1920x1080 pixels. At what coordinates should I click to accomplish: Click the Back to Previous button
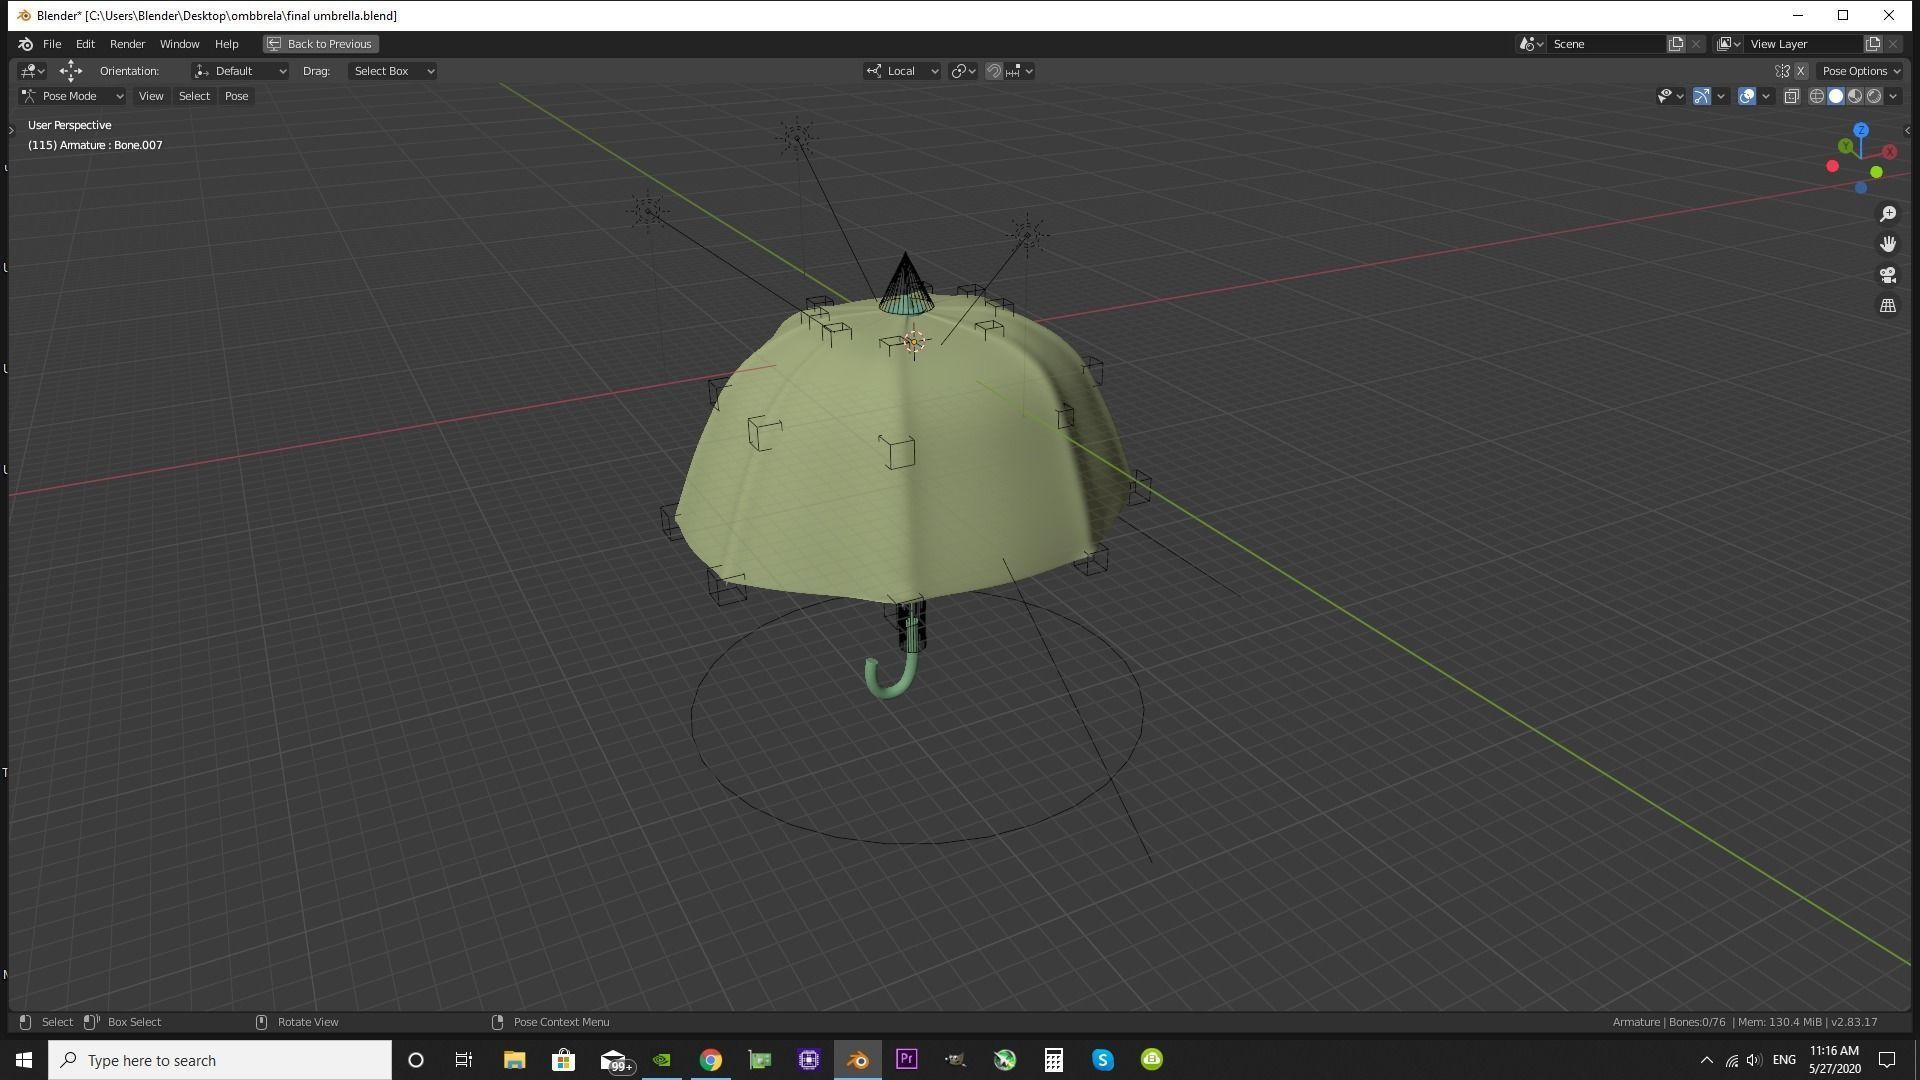click(320, 44)
